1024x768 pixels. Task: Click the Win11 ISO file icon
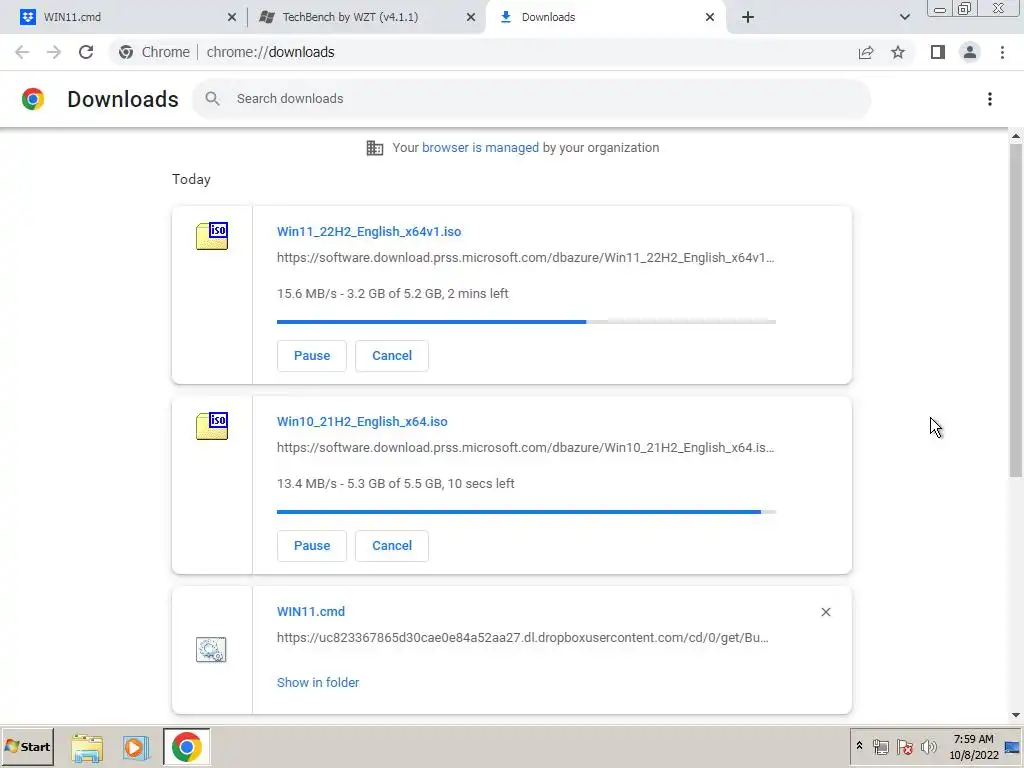pos(212,236)
